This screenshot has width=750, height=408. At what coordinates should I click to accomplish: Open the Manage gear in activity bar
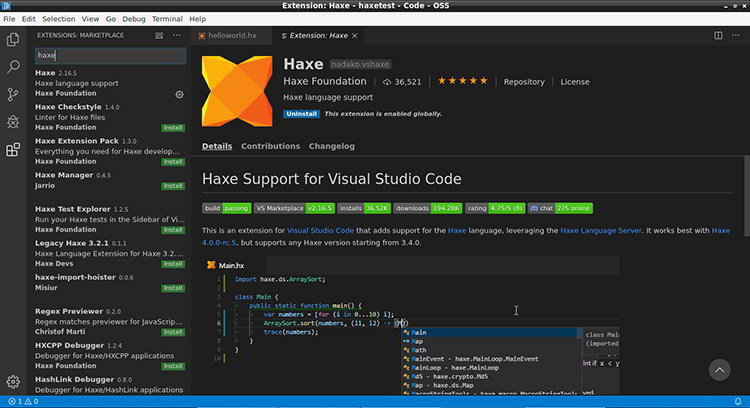pos(13,382)
